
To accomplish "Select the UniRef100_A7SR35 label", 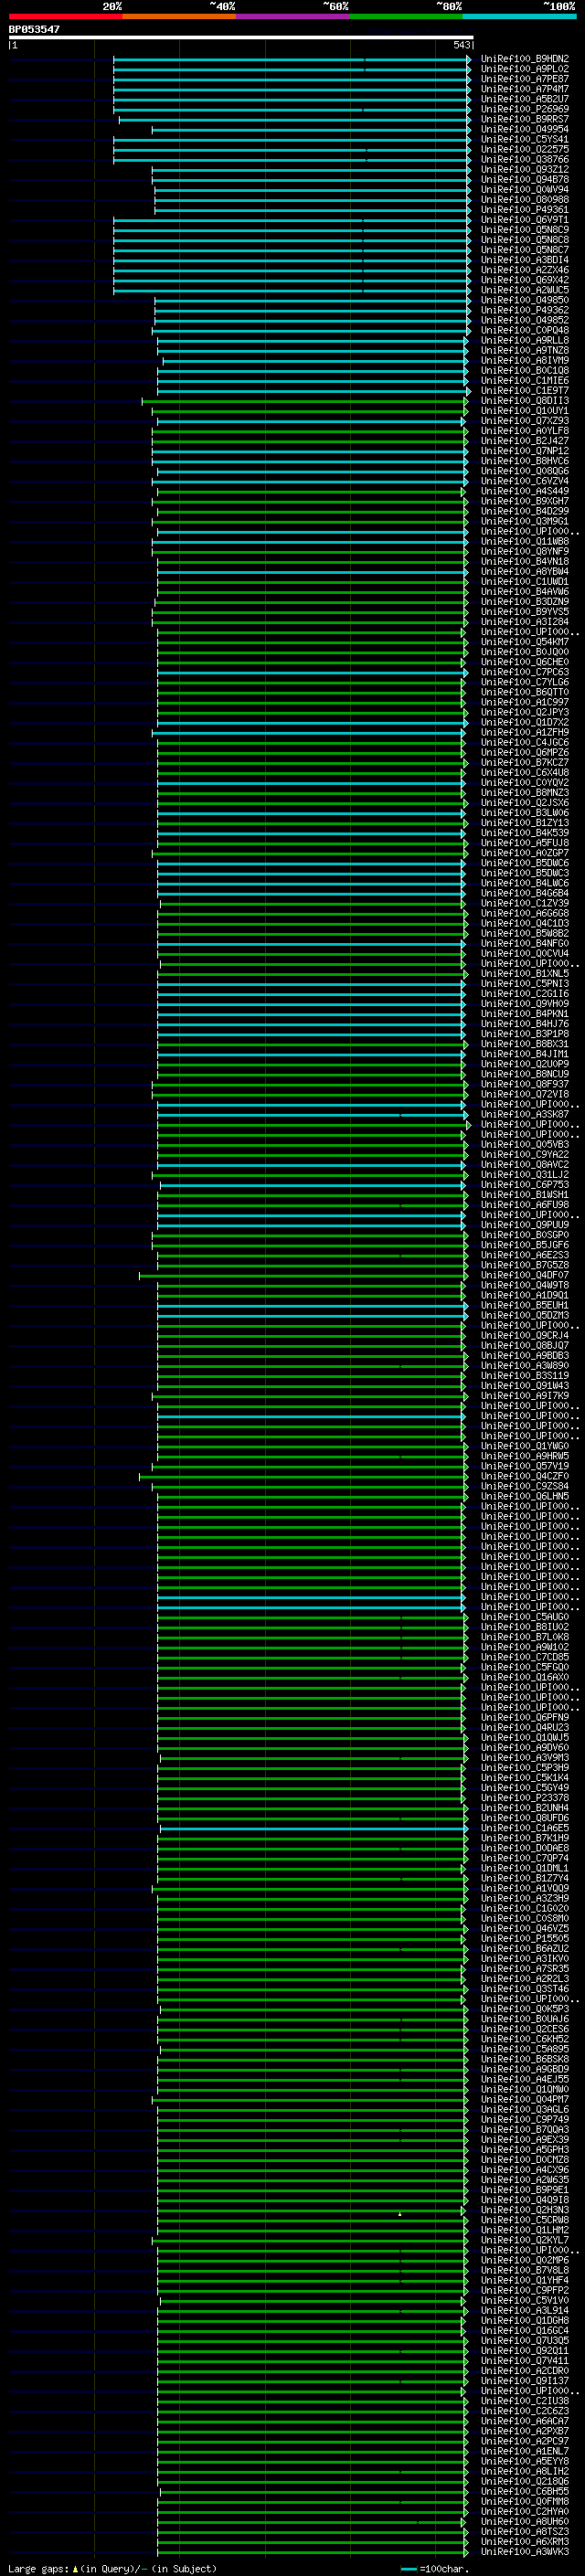I will point(524,1968).
